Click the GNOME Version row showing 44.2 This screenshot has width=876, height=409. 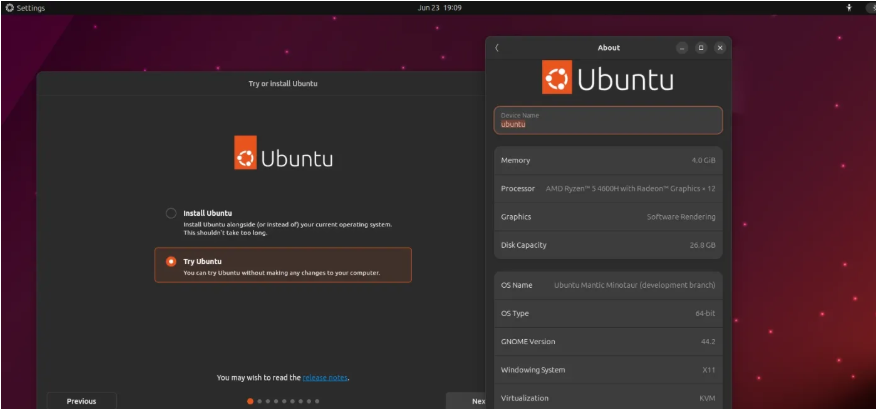[608, 341]
